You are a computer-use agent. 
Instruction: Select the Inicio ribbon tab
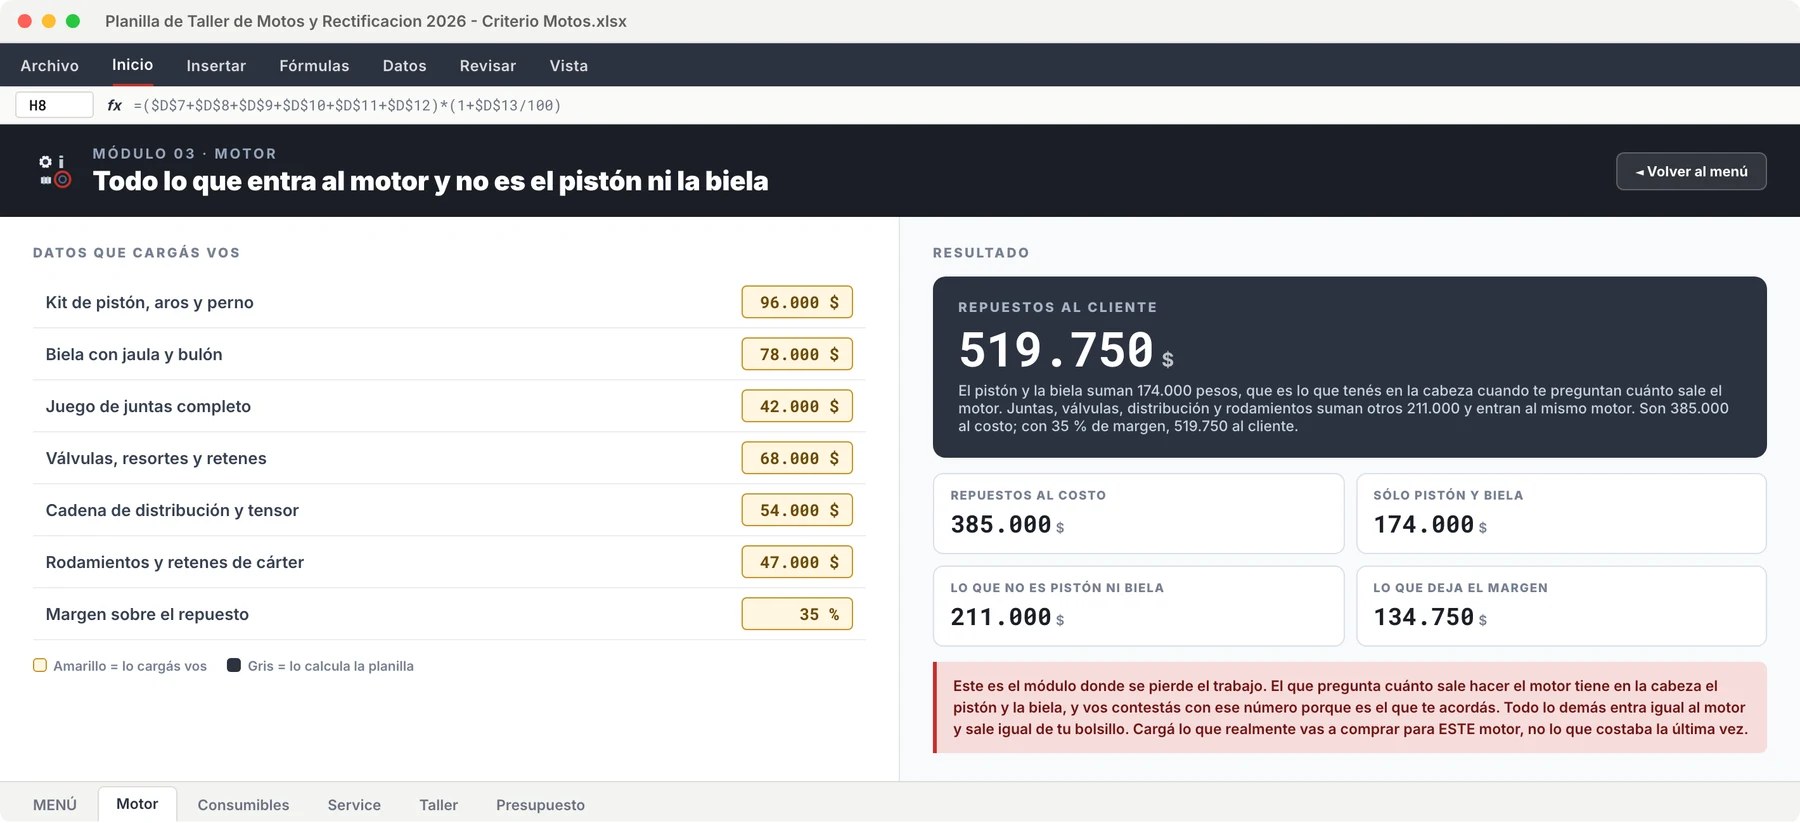(133, 65)
